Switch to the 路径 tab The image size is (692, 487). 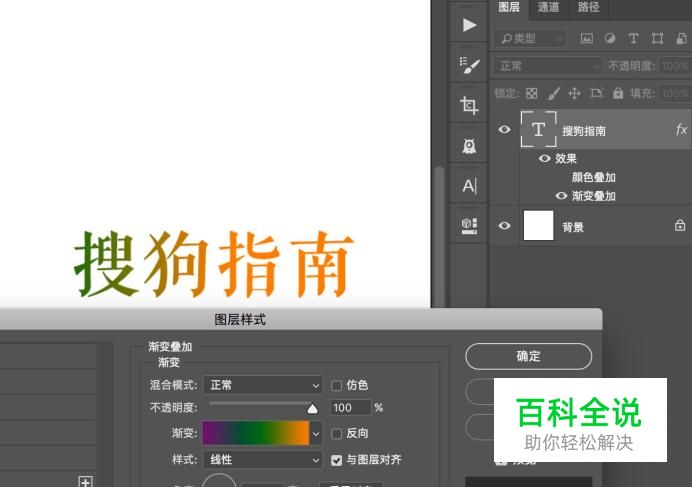coord(588,7)
